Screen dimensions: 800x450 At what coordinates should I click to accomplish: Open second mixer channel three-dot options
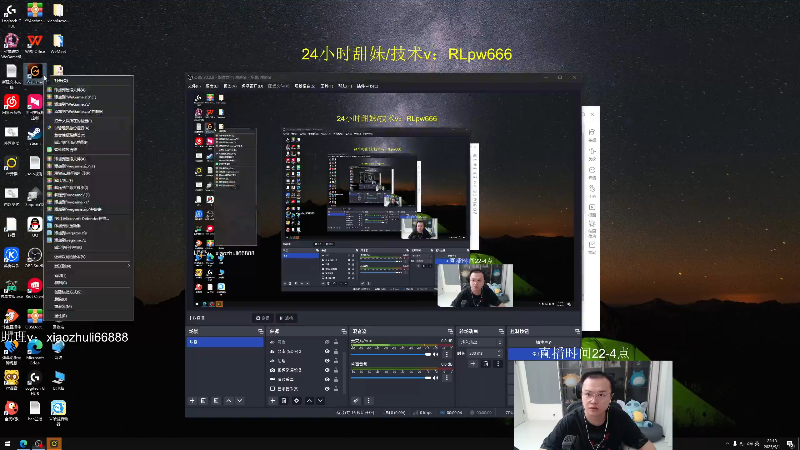(x=446, y=378)
